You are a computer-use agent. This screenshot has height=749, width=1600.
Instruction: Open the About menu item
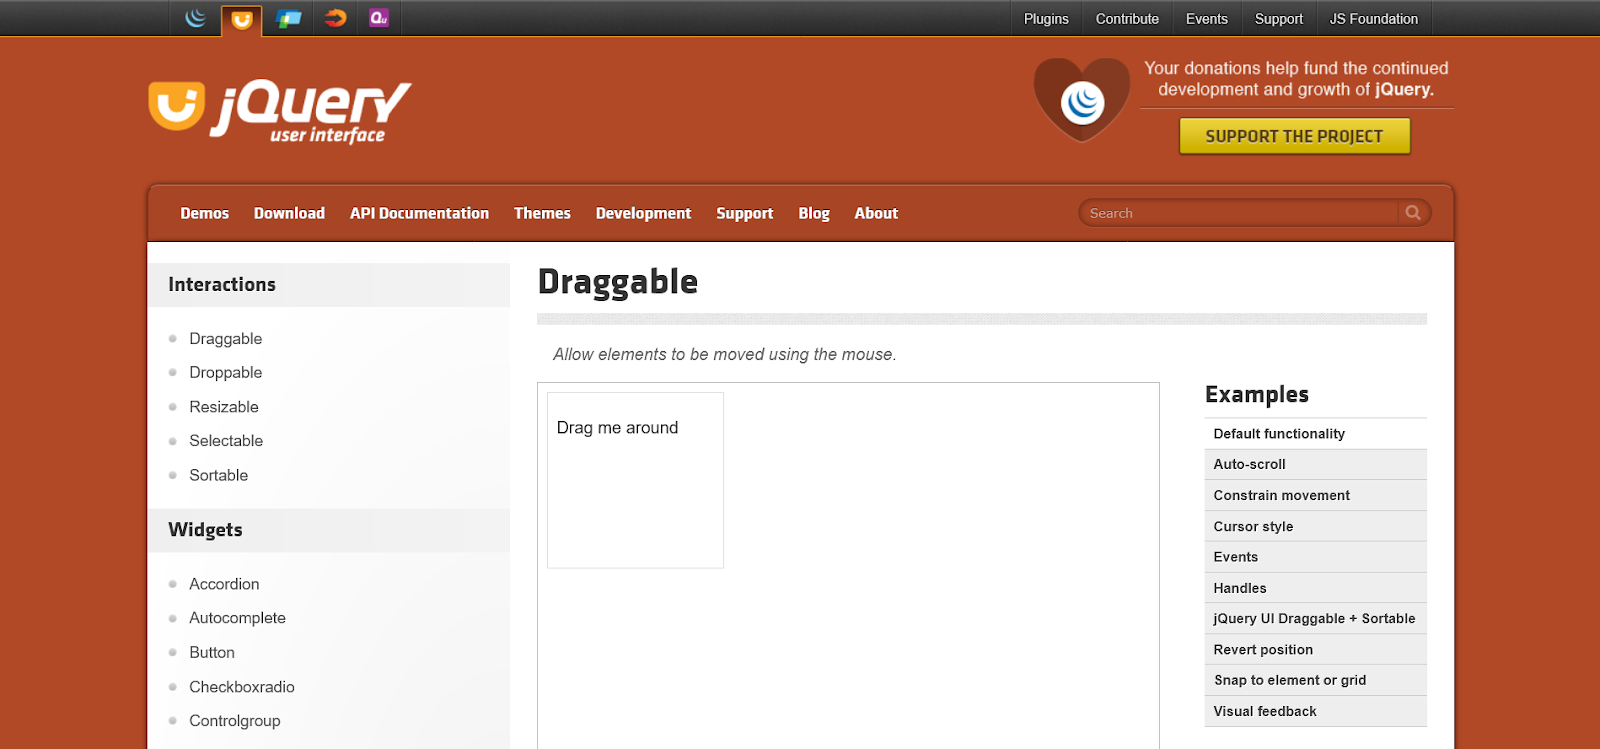[x=876, y=213]
